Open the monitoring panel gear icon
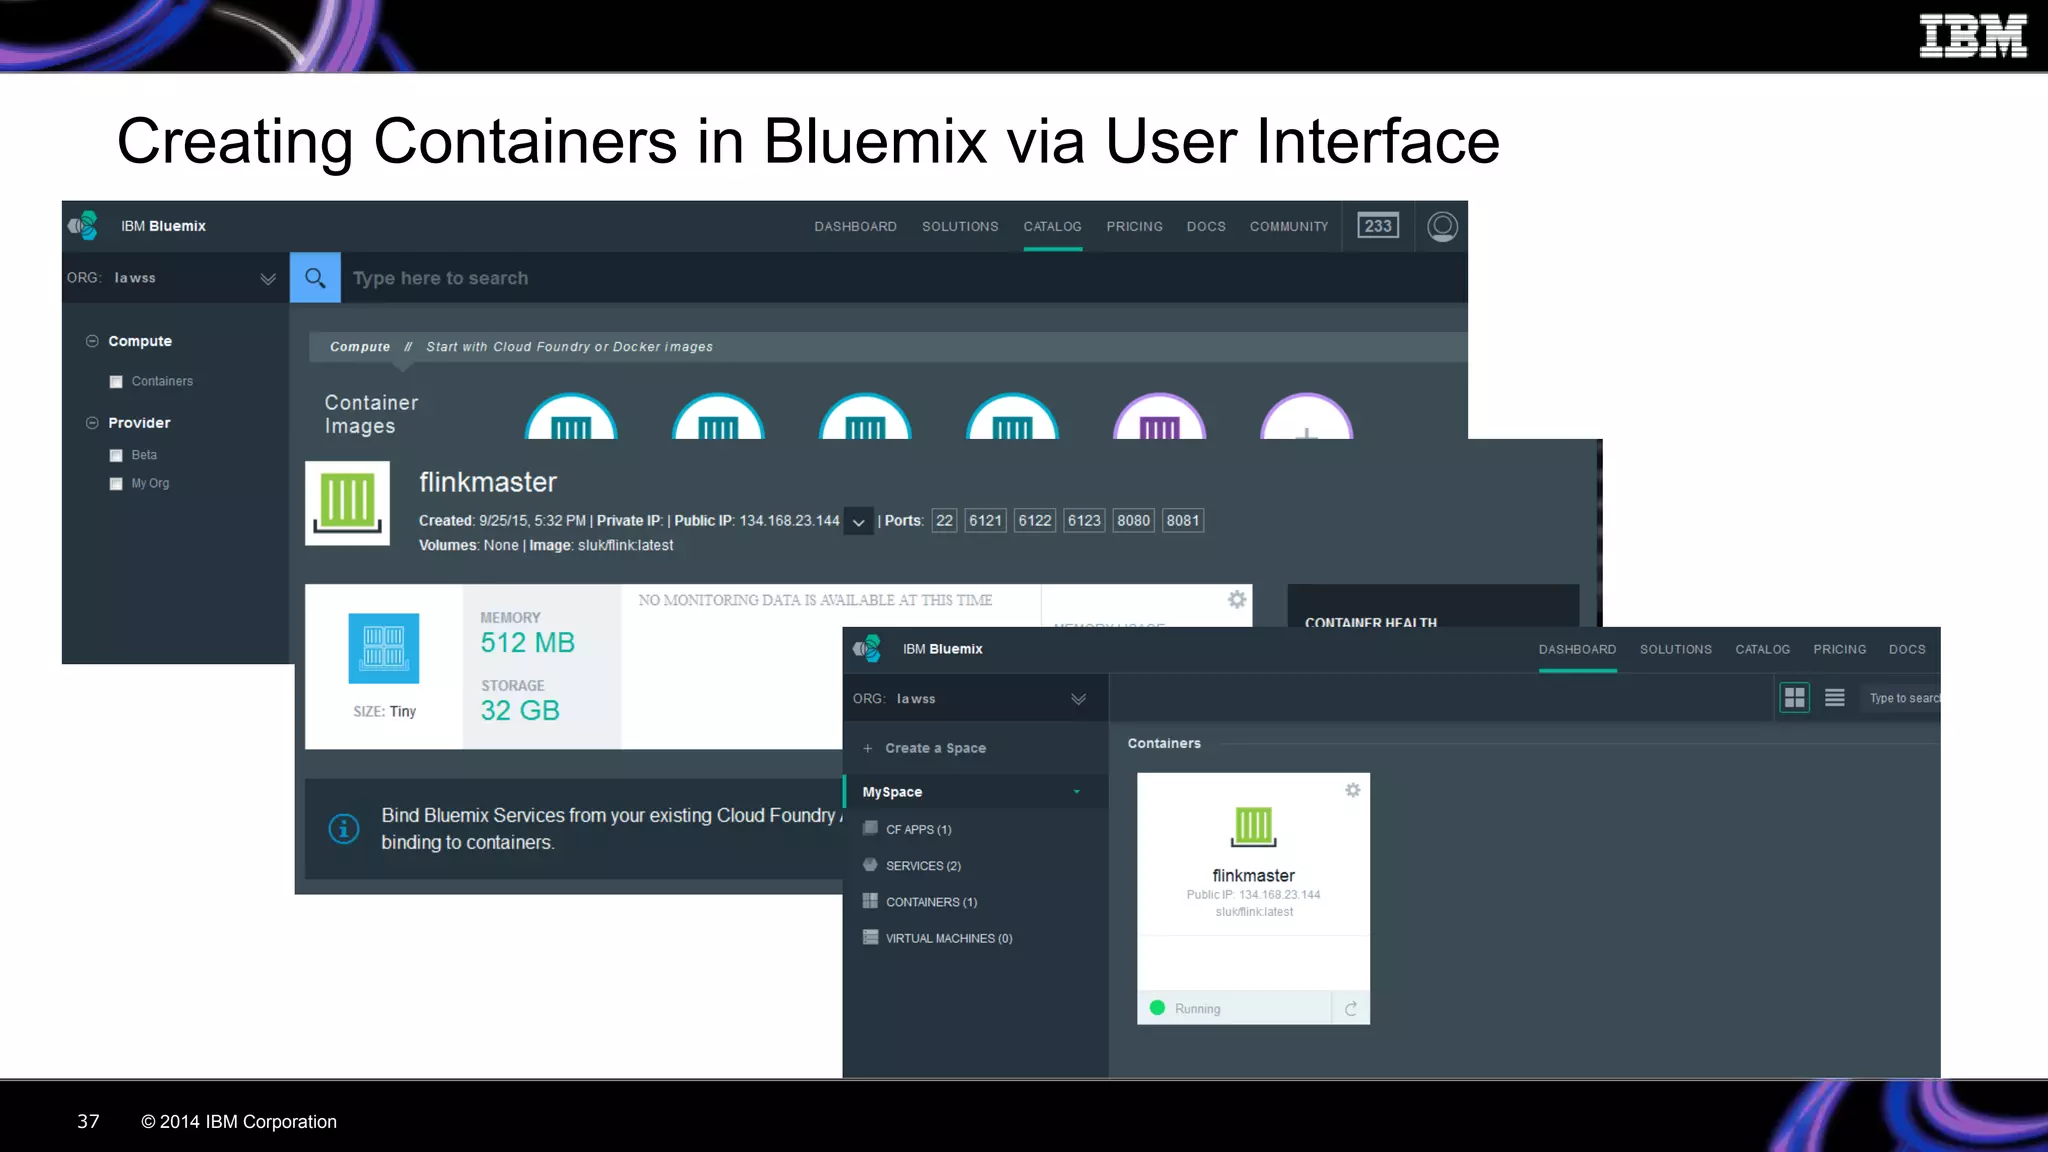This screenshot has width=2048, height=1152. coord(1237,599)
